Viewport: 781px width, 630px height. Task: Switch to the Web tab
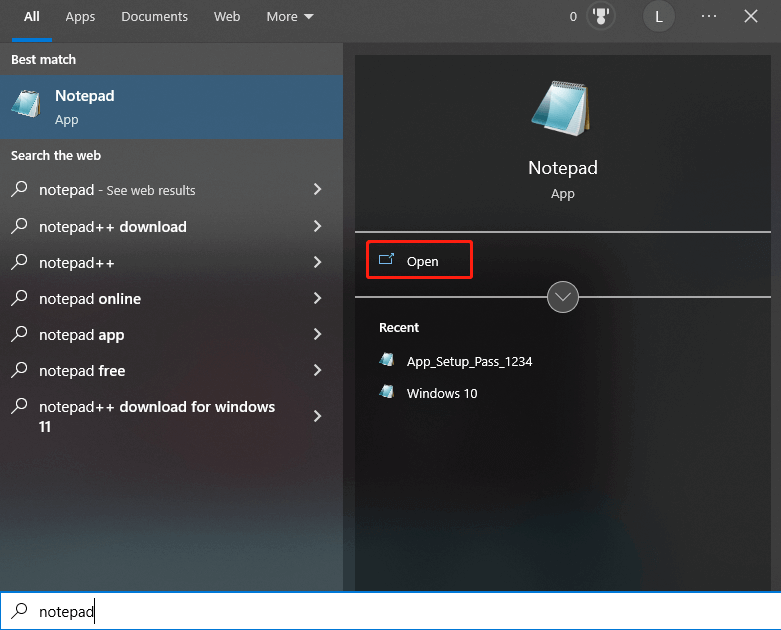[x=227, y=17]
